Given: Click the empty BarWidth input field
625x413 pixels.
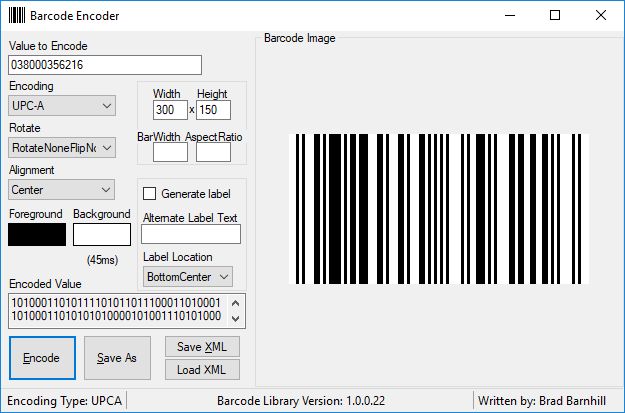Looking at the screenshot, I should 170,152.
